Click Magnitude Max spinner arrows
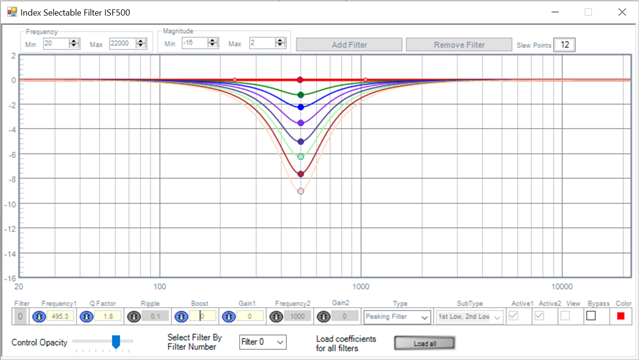The height and width of the screenshot is (360, 639). (280, 43)
